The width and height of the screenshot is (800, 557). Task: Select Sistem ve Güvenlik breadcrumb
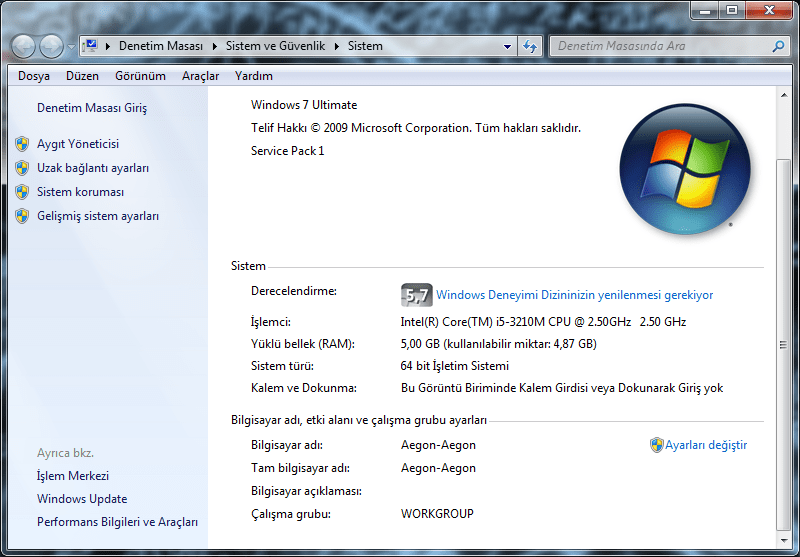click(276, 46)
